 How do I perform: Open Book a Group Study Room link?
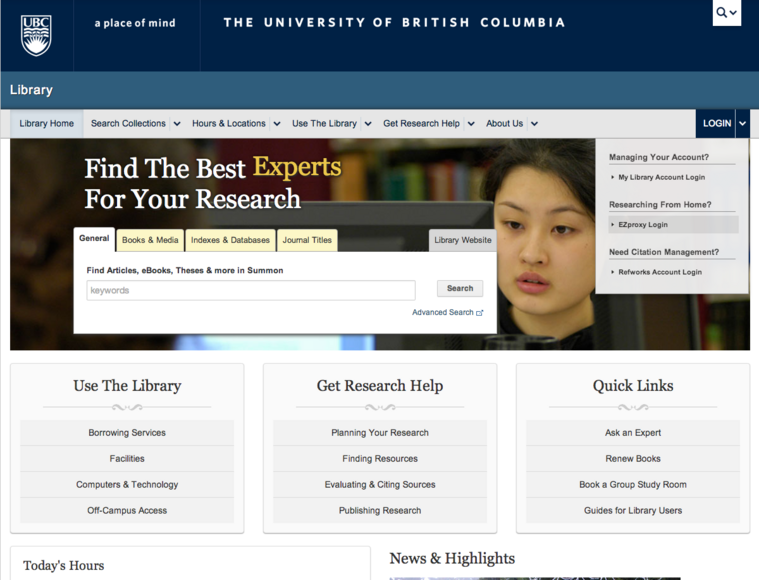633,485
